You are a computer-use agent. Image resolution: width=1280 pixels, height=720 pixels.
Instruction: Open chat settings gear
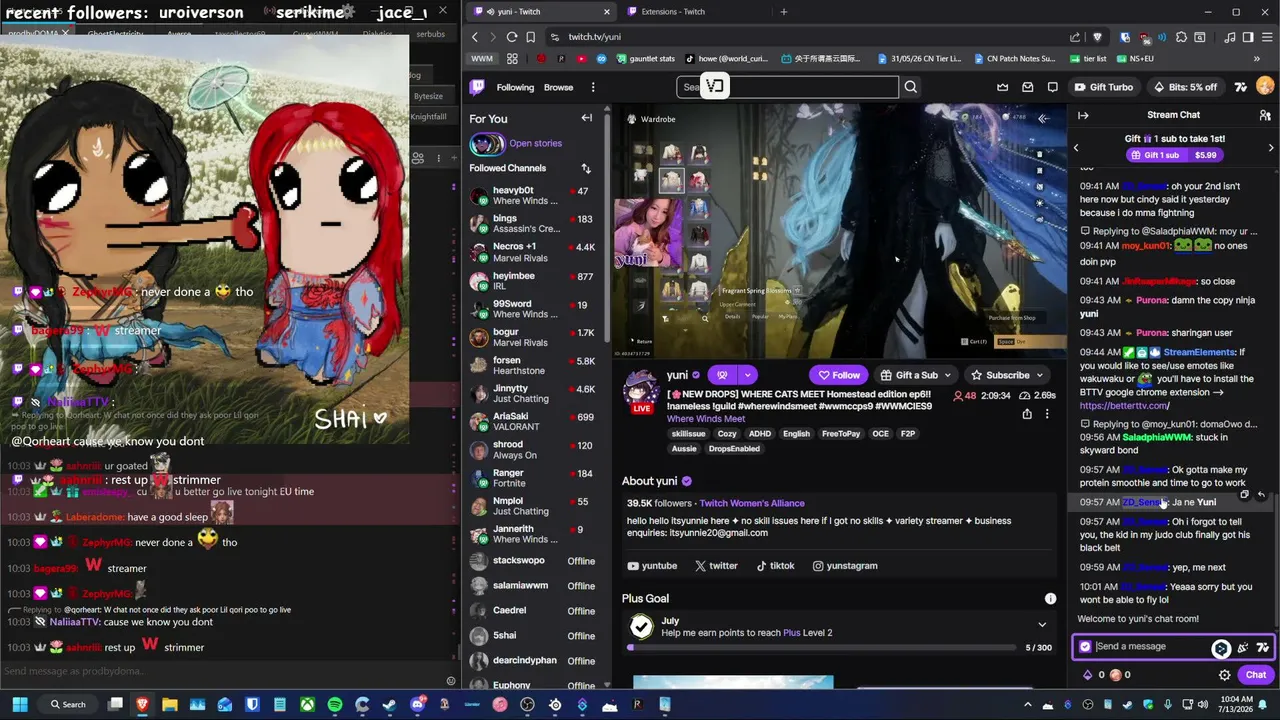[x=1224, y=675]
